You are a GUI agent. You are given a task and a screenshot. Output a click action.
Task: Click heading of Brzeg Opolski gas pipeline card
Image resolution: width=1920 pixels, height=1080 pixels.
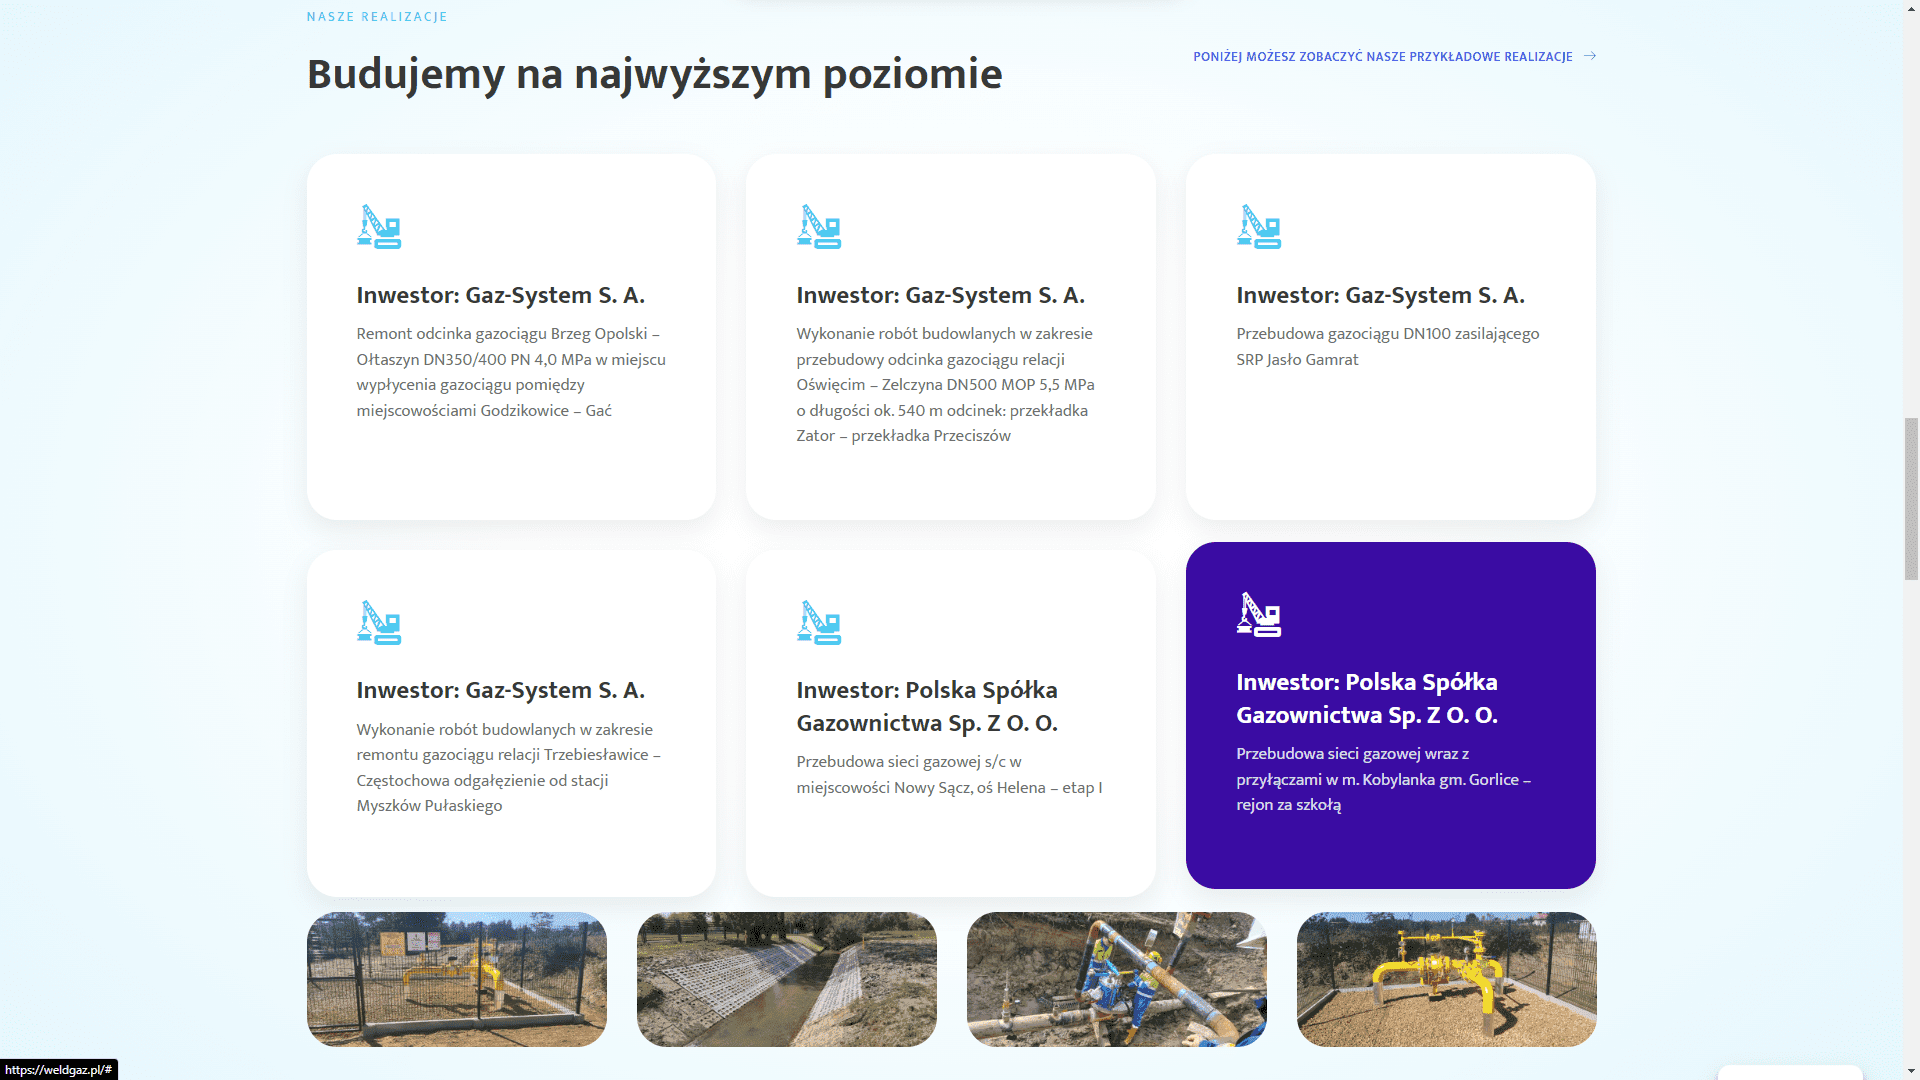tap(500, 295)
